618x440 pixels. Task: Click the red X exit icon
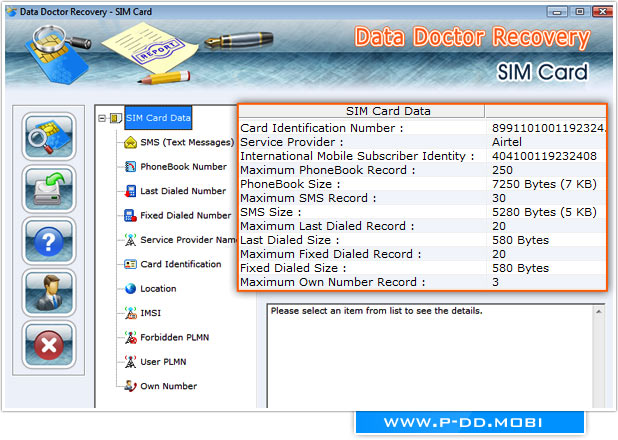tap(48, 346)
